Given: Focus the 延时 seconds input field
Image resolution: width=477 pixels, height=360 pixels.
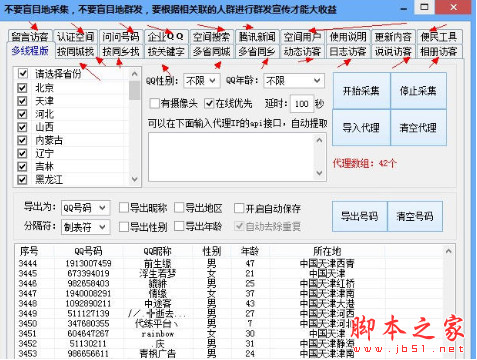Looking at the screenshot, I should [302, 104].
